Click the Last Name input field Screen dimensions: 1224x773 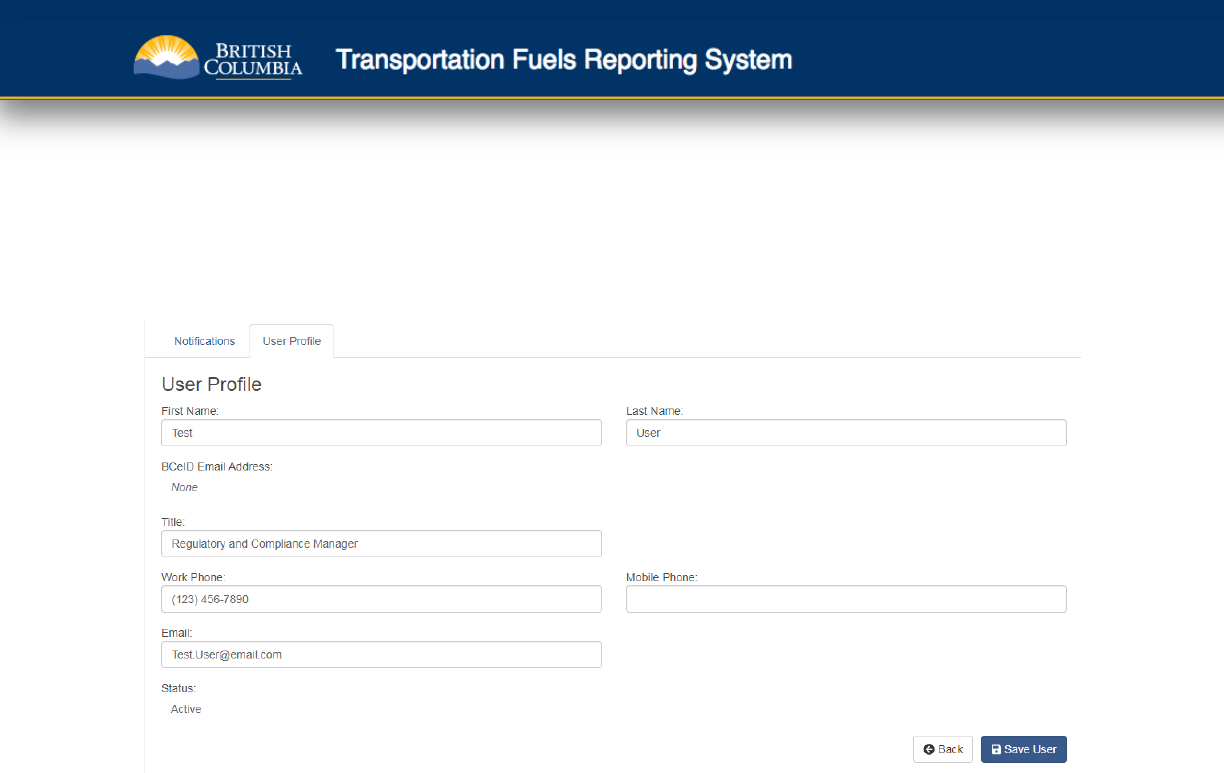pyautogui.click(x=846, y=432)
